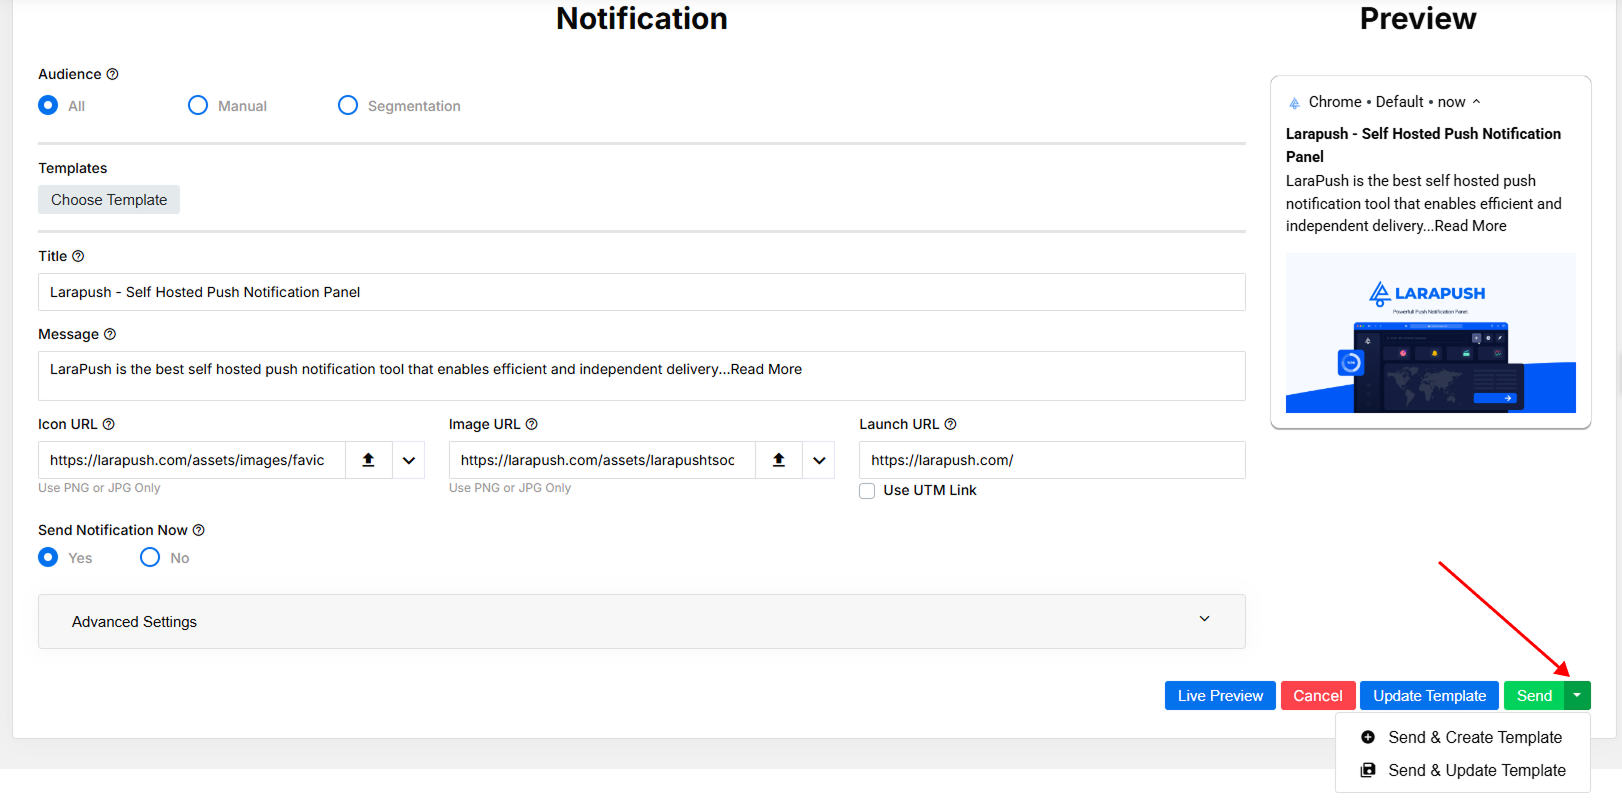
Task: Click the save icon beside Send & Update Template
Action: coord(1368,770)
